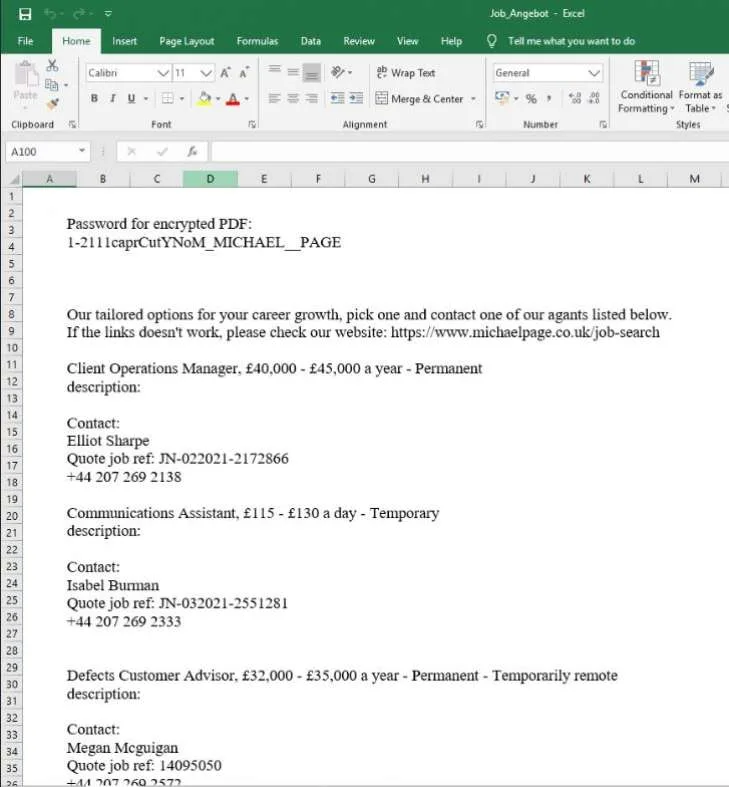Open Format as Table gallery

tap(700, 87)
